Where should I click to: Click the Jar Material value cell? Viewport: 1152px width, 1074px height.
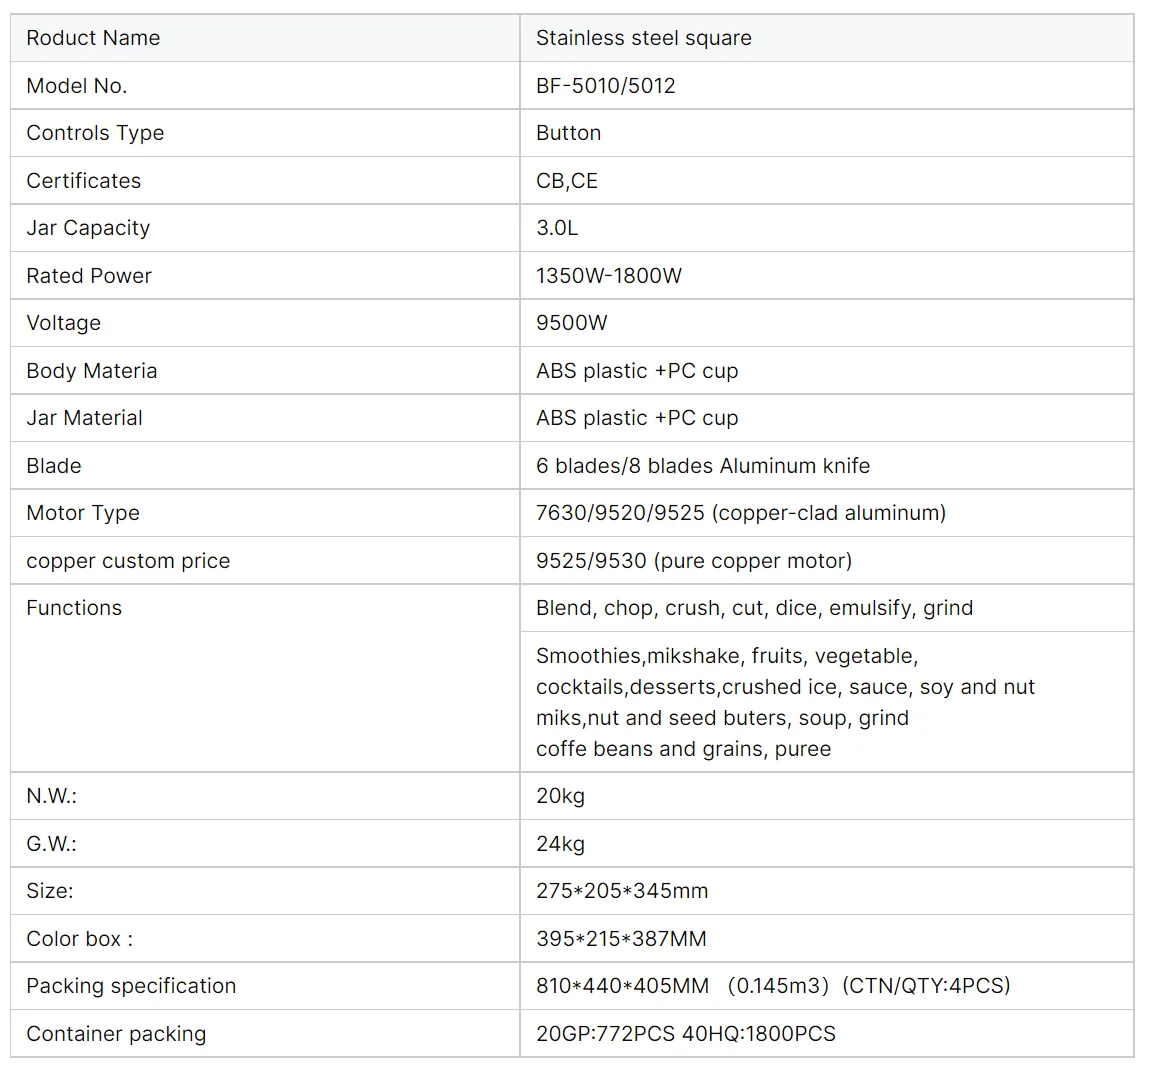(636, 418)
